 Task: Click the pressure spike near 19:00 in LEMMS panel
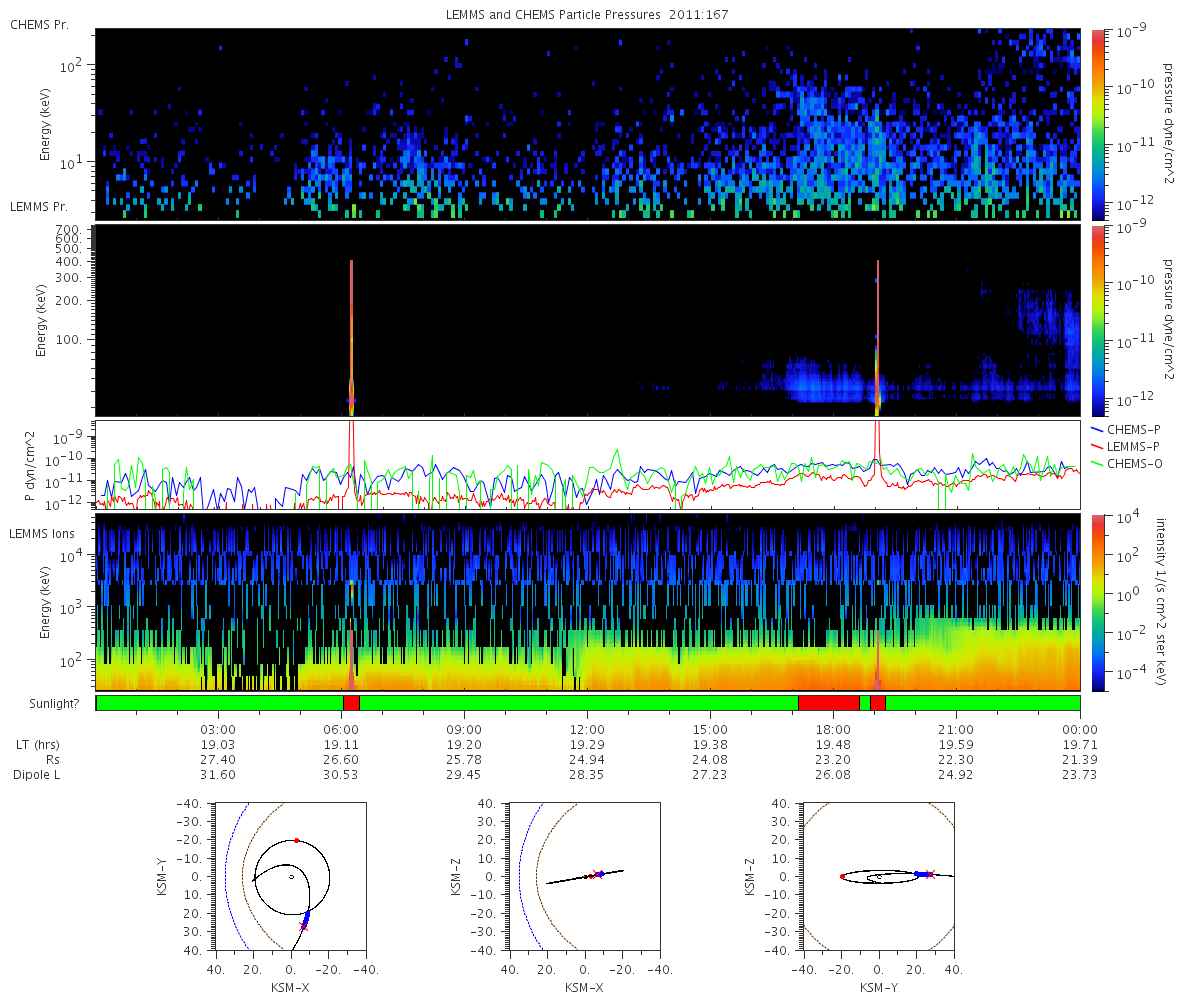pyautogui.click(x=877, y=337)
